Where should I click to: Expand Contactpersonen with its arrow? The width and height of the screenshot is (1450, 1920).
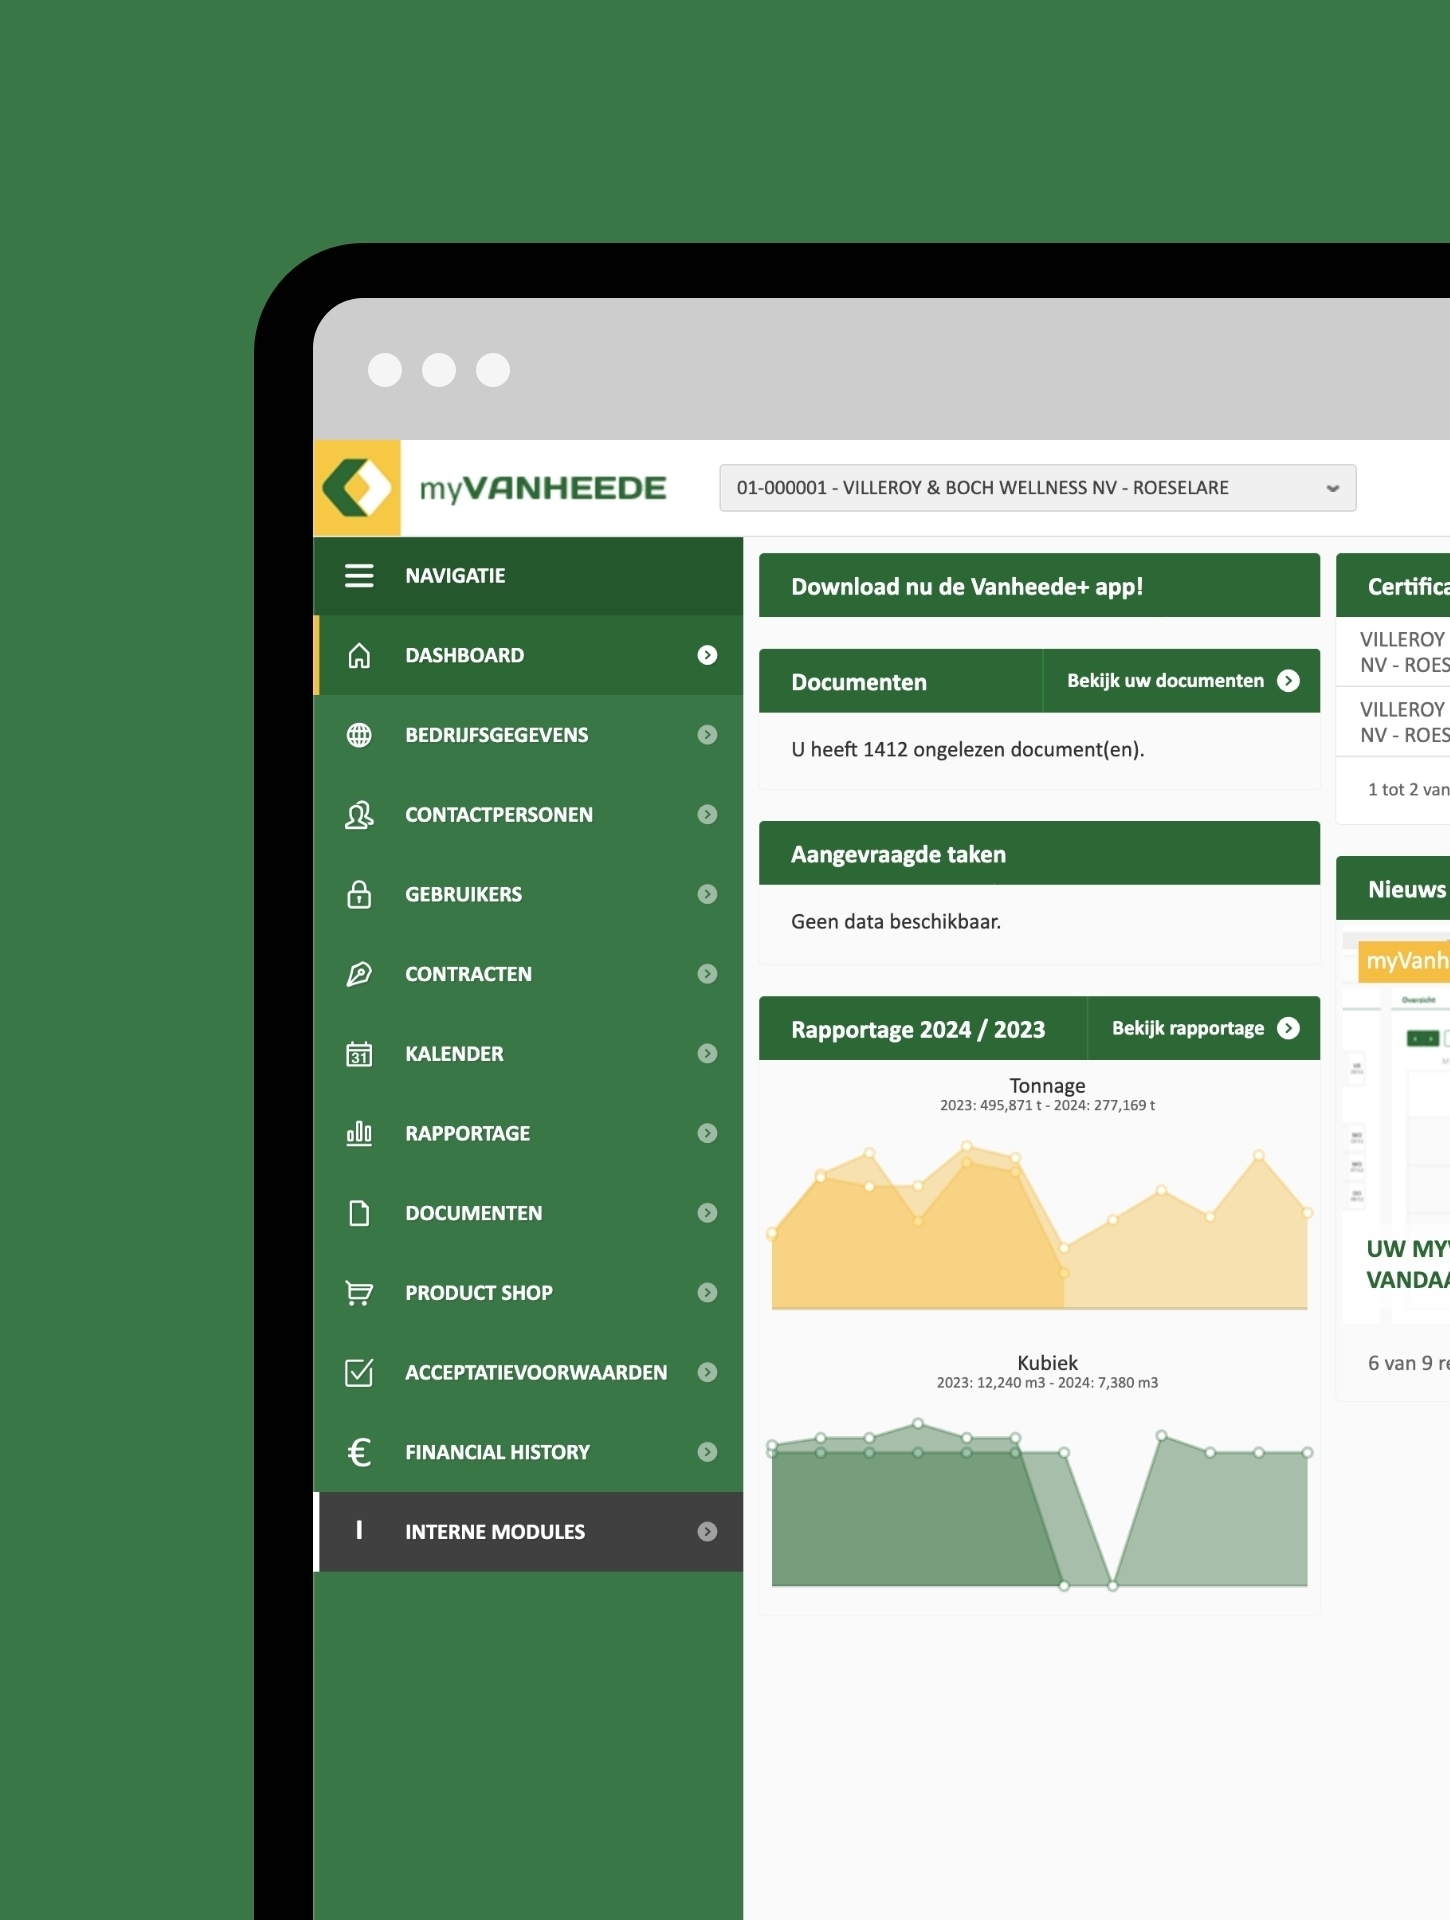pyautogui.click(x=707, y=815)
